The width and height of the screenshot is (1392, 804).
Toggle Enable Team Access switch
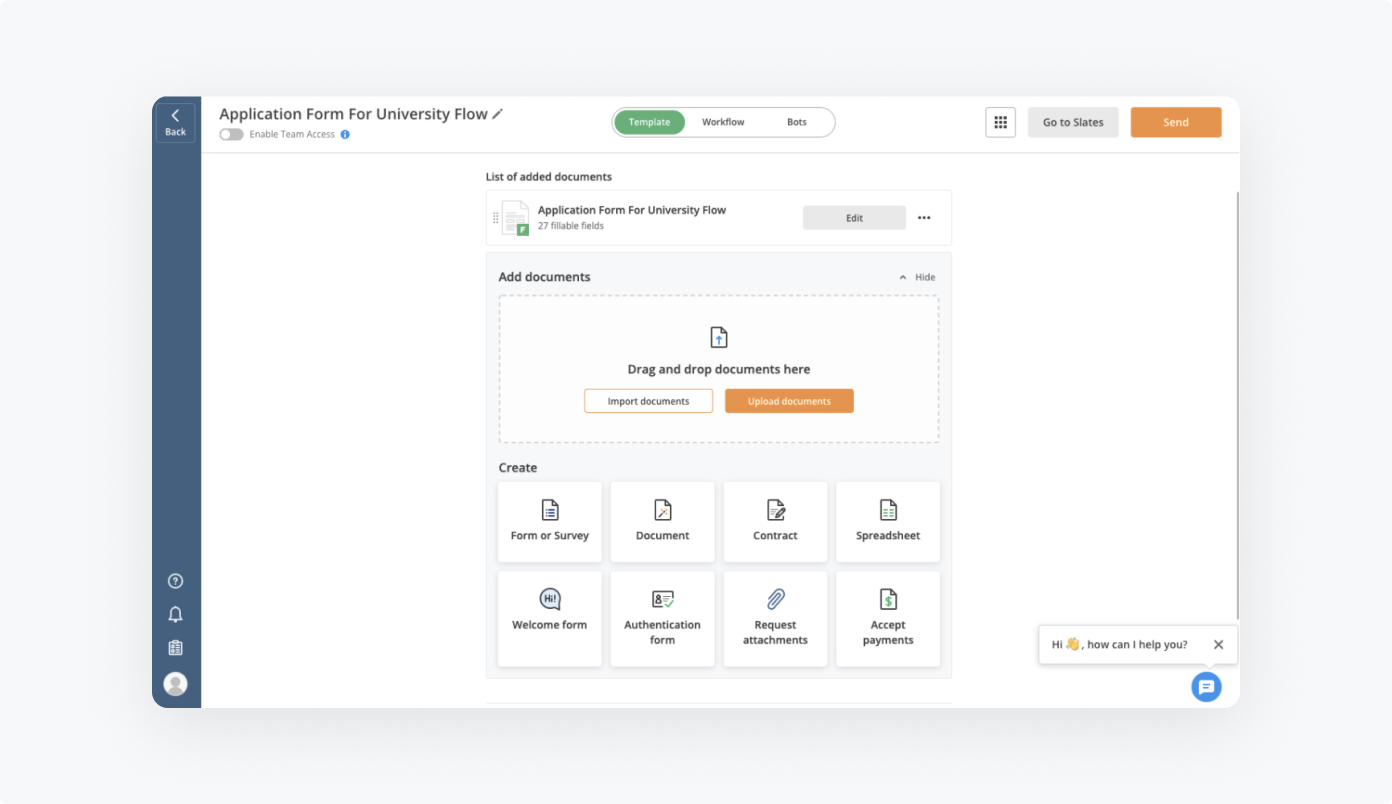[231, 134]
